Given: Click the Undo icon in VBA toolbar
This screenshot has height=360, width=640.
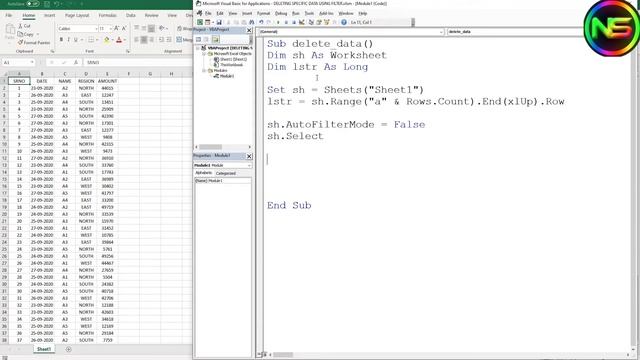Looking at the screenshot, I should coord(261,22).
